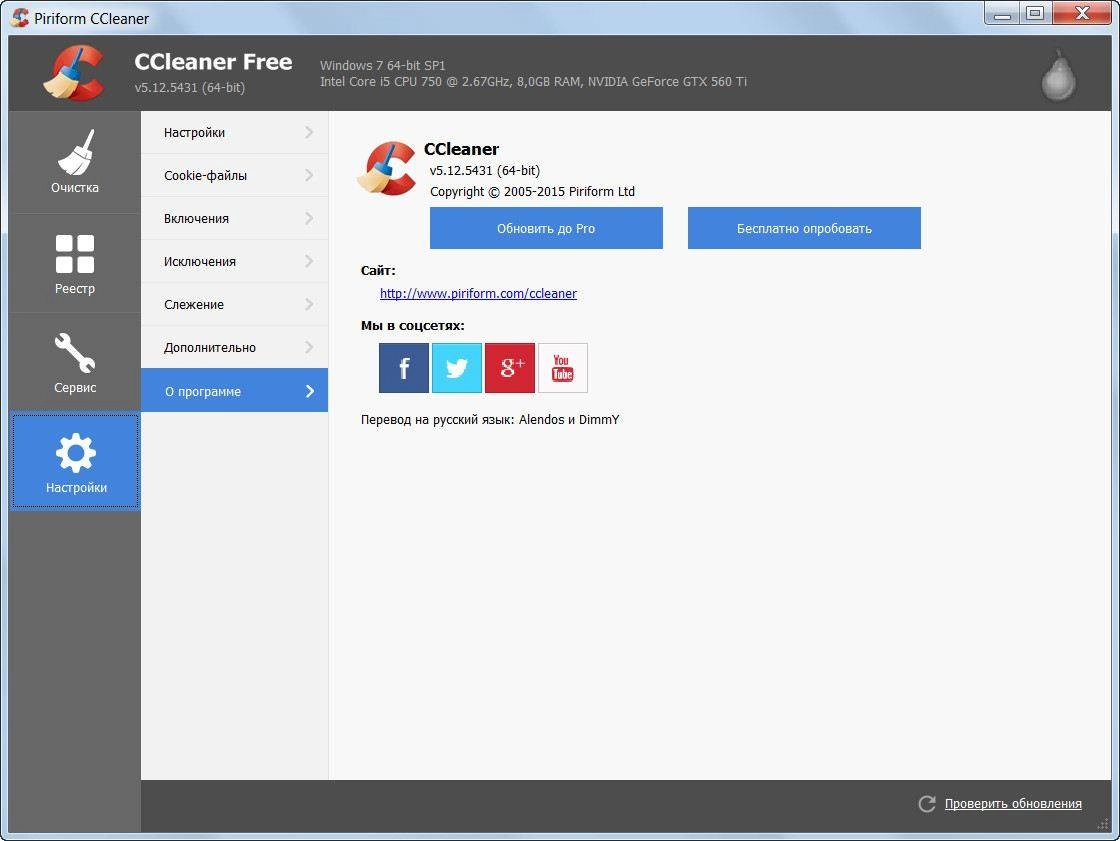This screenshot has height=841, width=1120.
Task: Click the title bar CCleaner app icon
Action: [x=21, y=18]
